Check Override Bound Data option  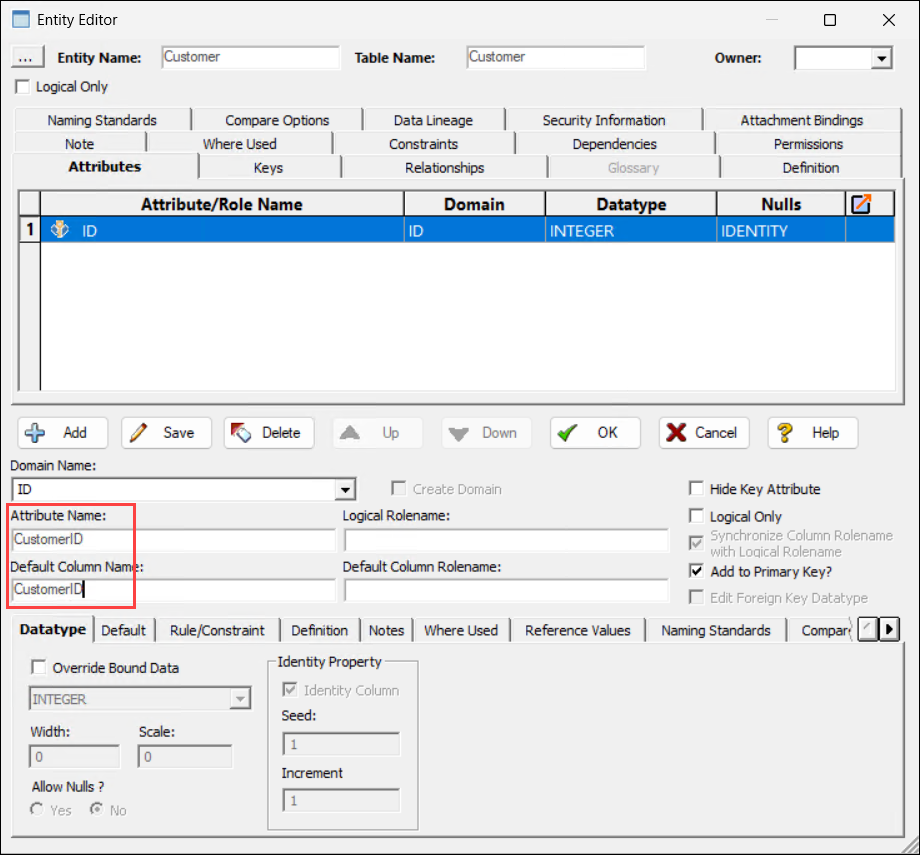click(x=39, y=667)
